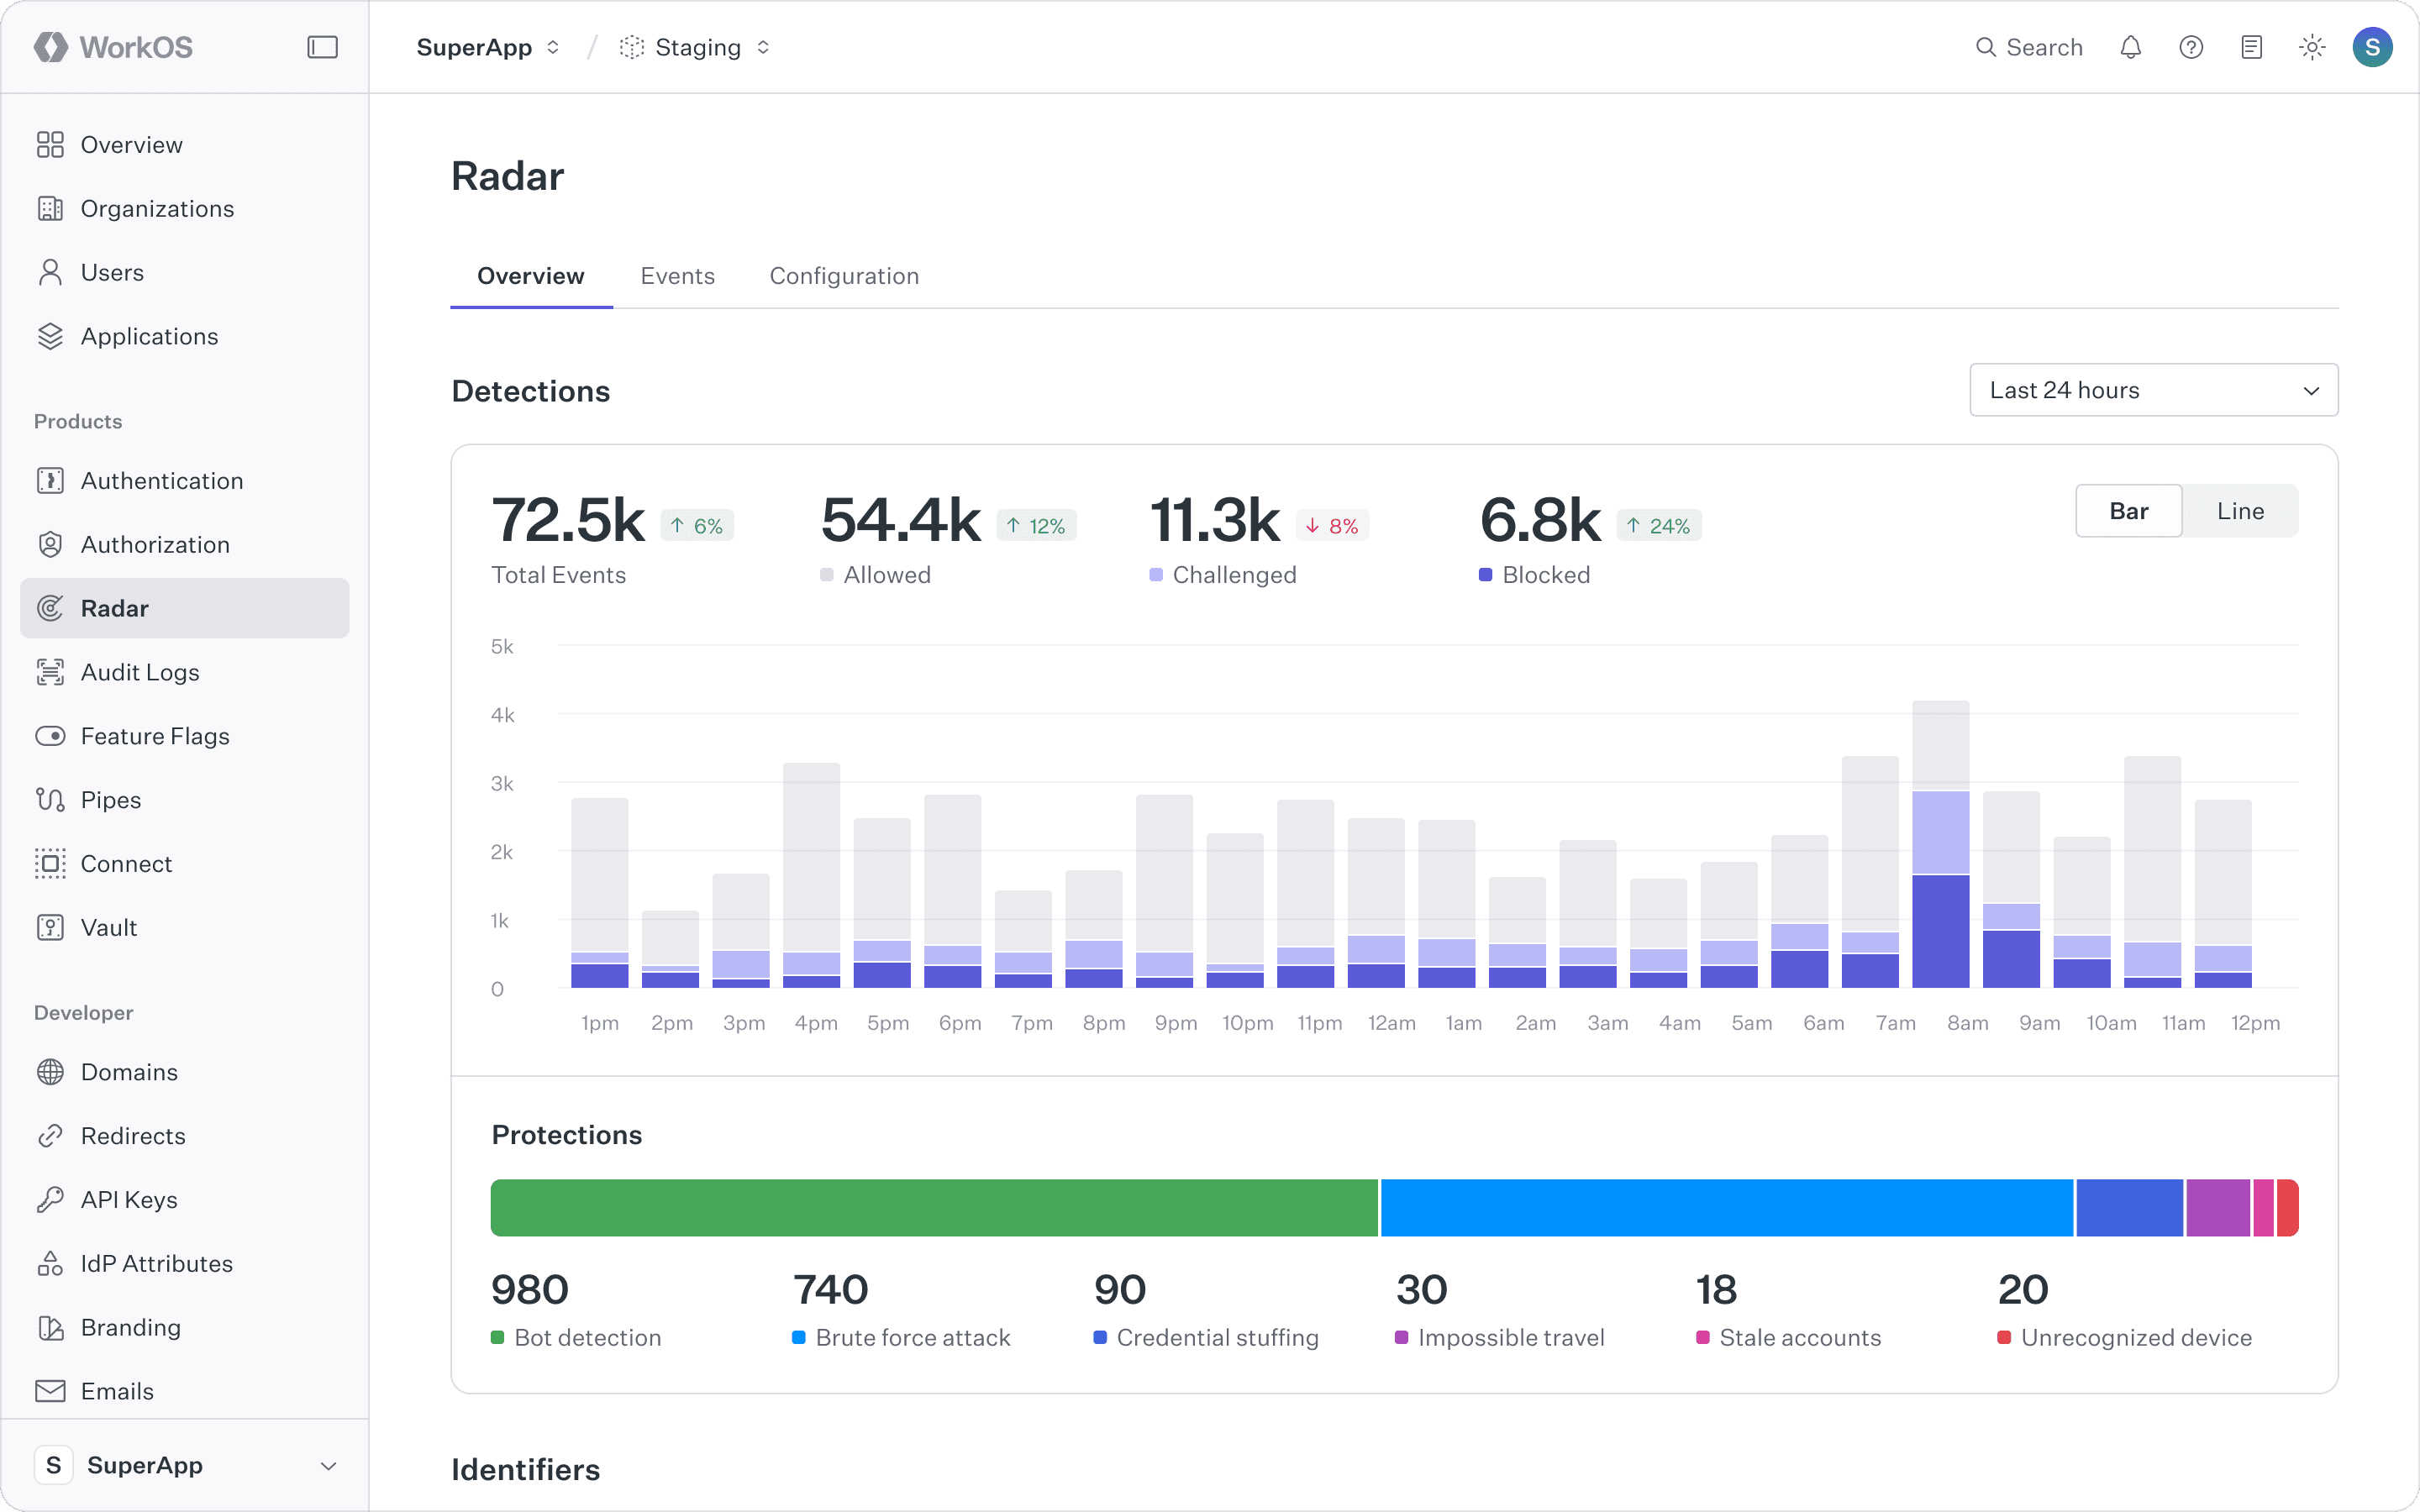
Task: Go to the API Keys page
Action: 185,1200
